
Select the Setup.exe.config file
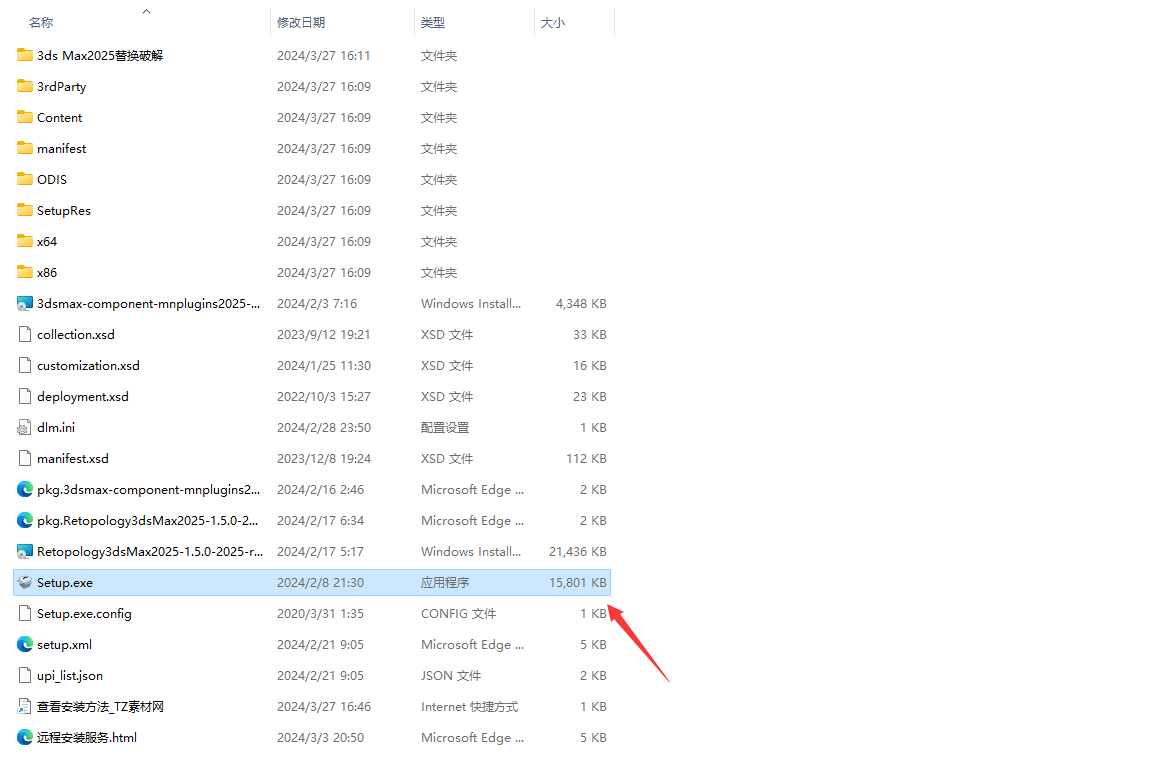coord(84,613)
